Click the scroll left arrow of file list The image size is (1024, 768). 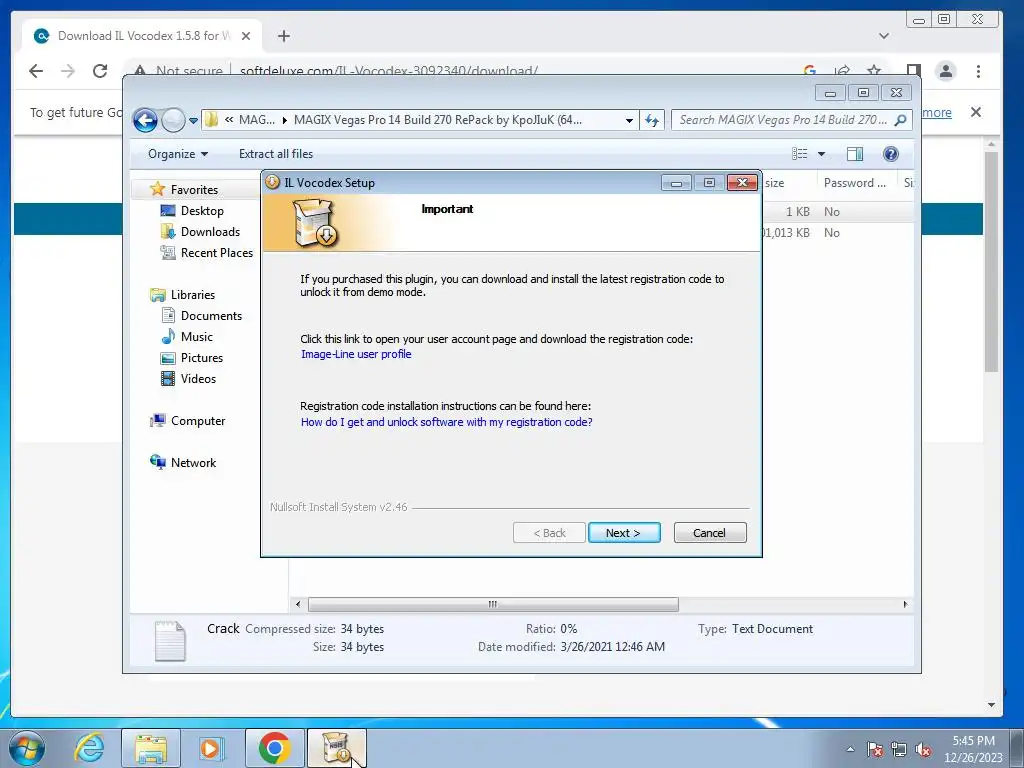[298, 604]
